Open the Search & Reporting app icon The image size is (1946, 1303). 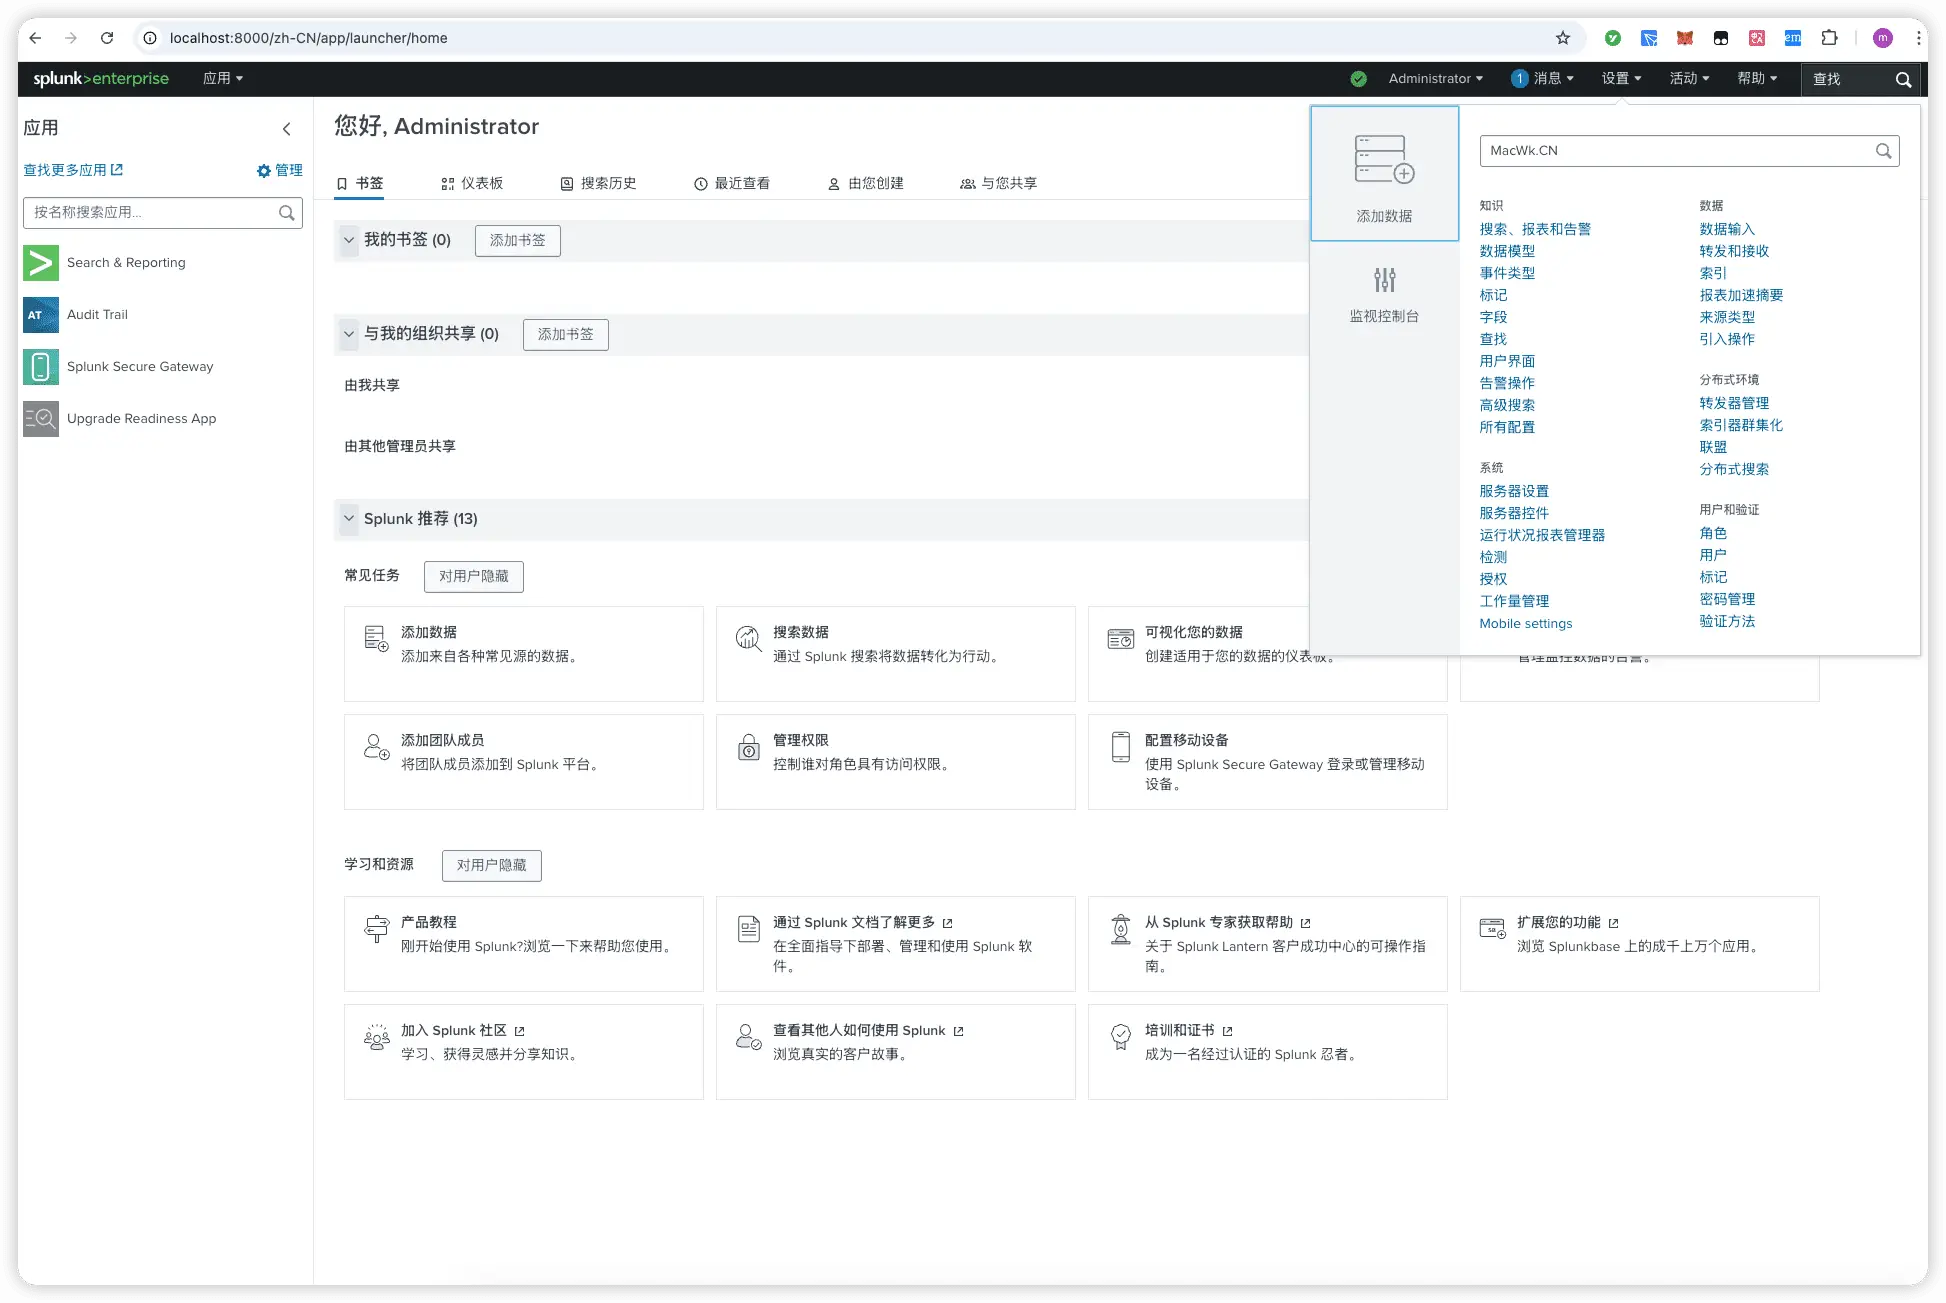(41, 263)
